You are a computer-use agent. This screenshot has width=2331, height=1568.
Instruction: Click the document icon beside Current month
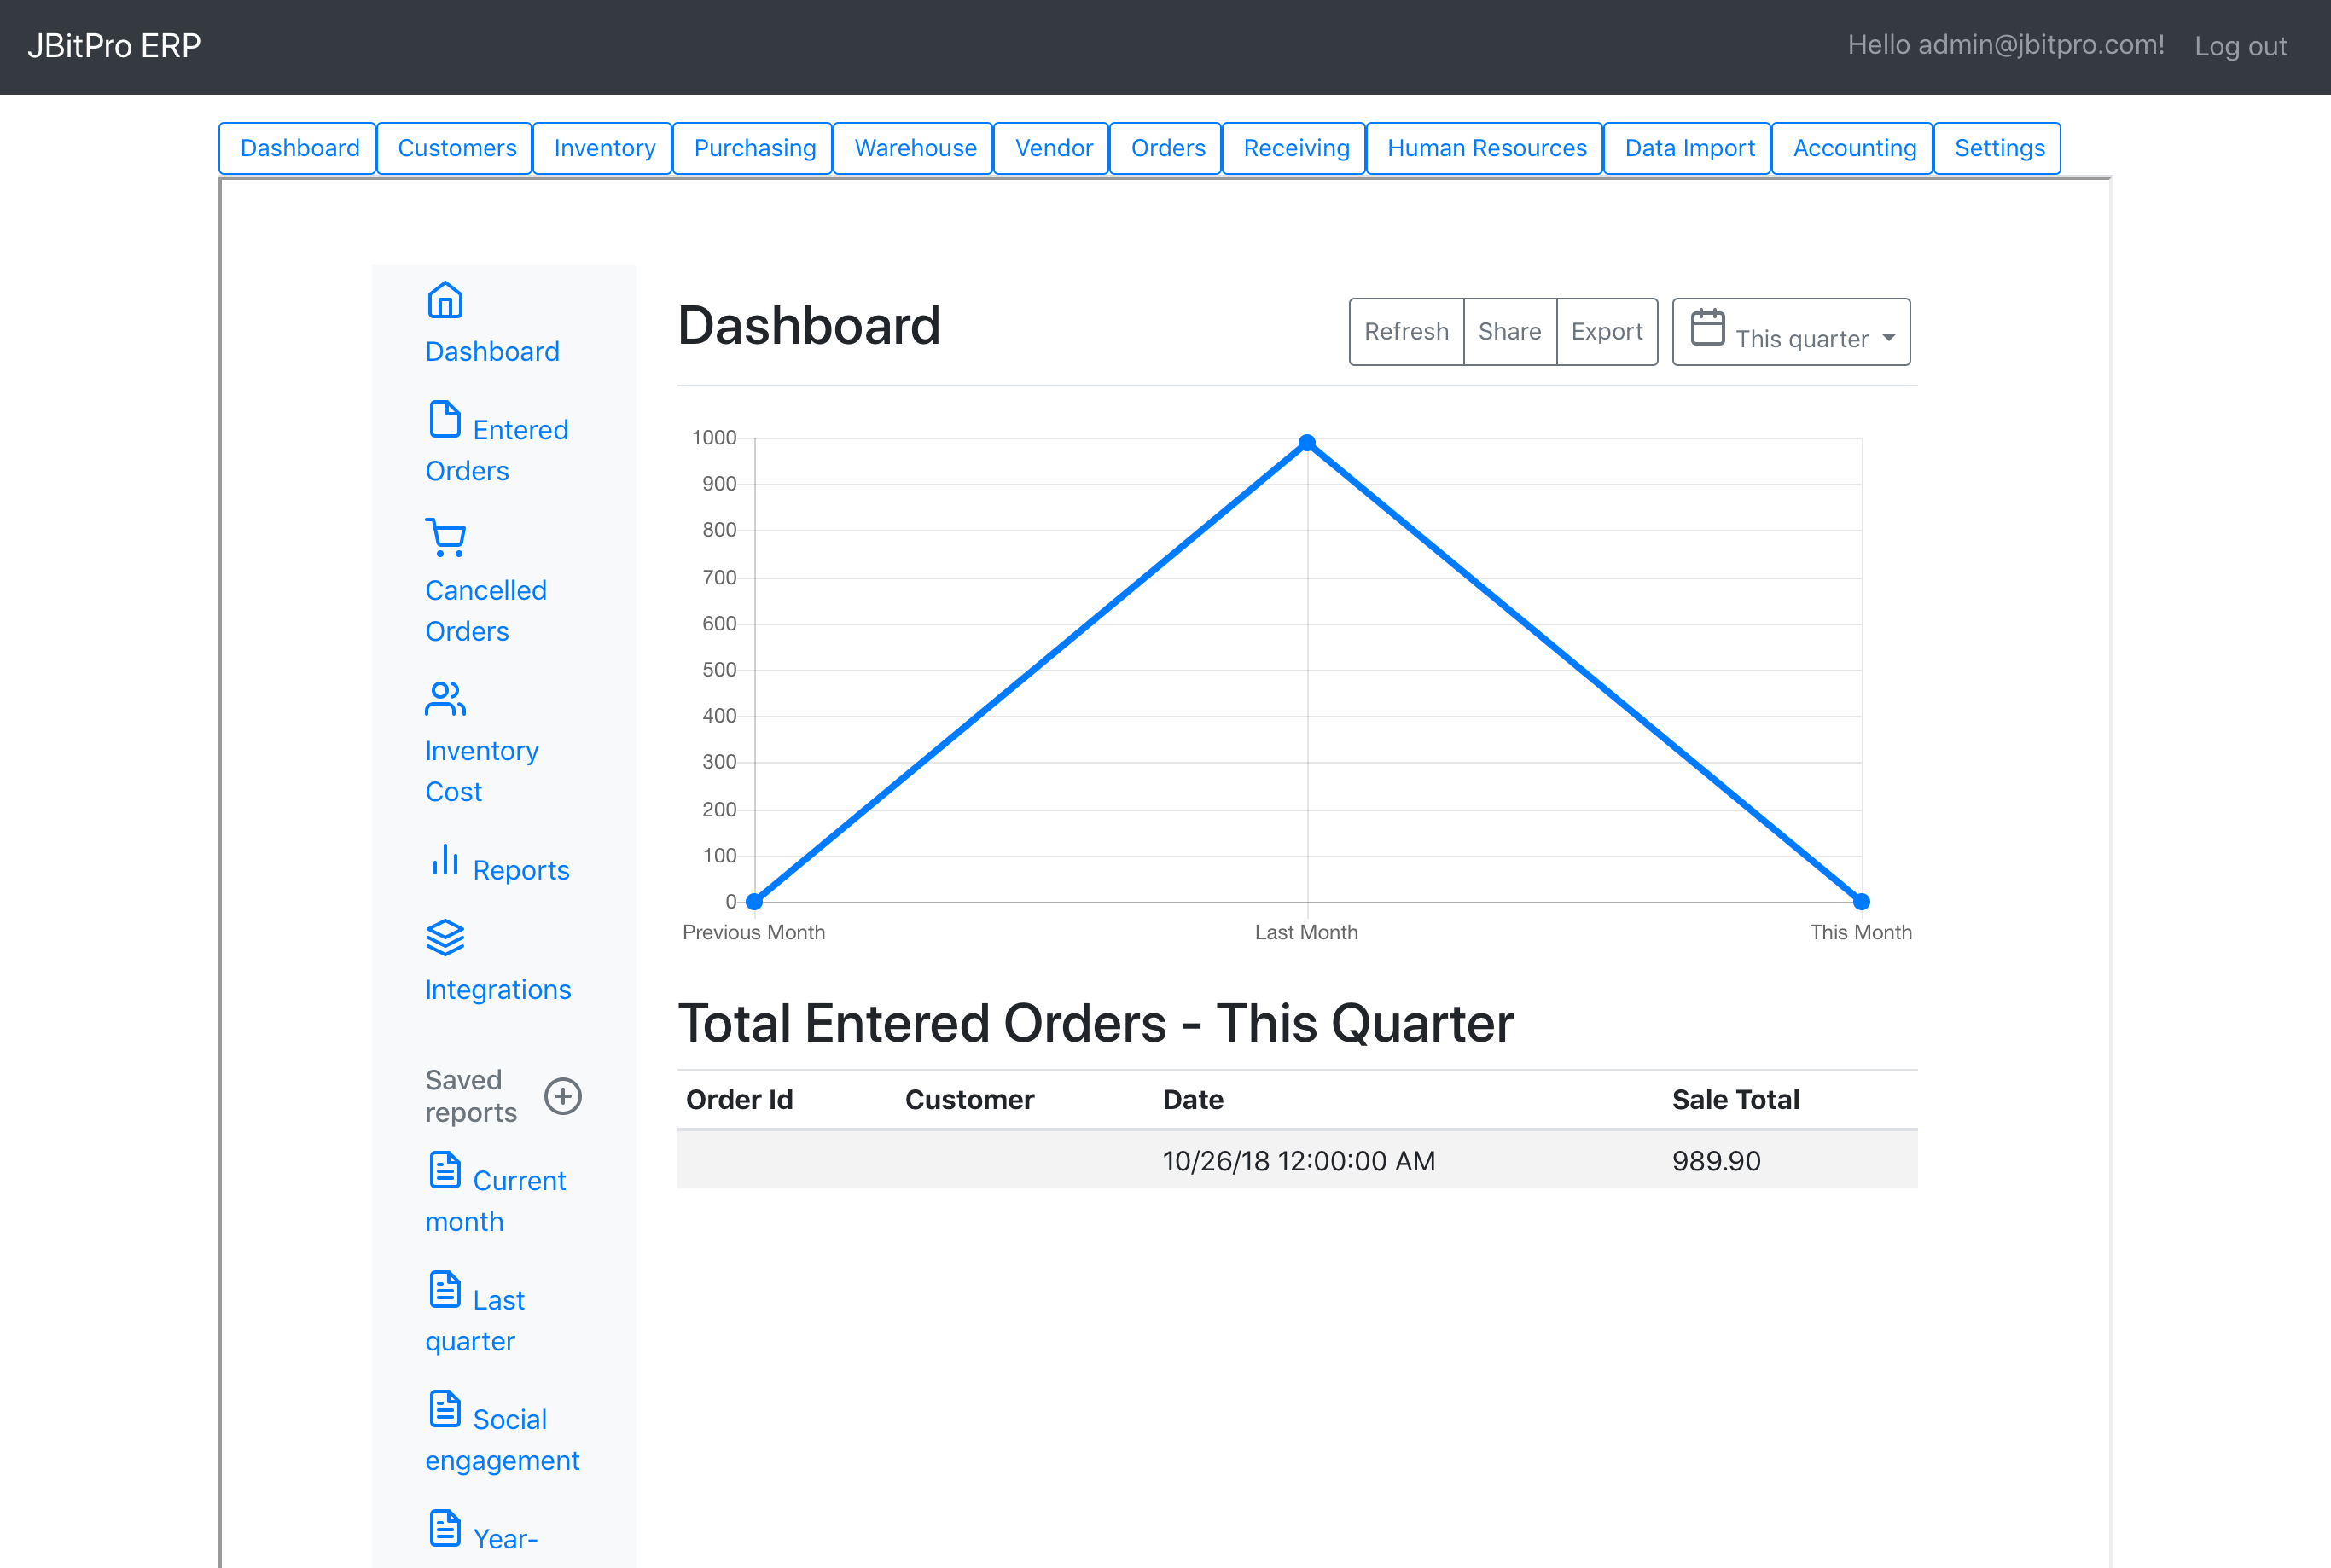pos(445,1170)
